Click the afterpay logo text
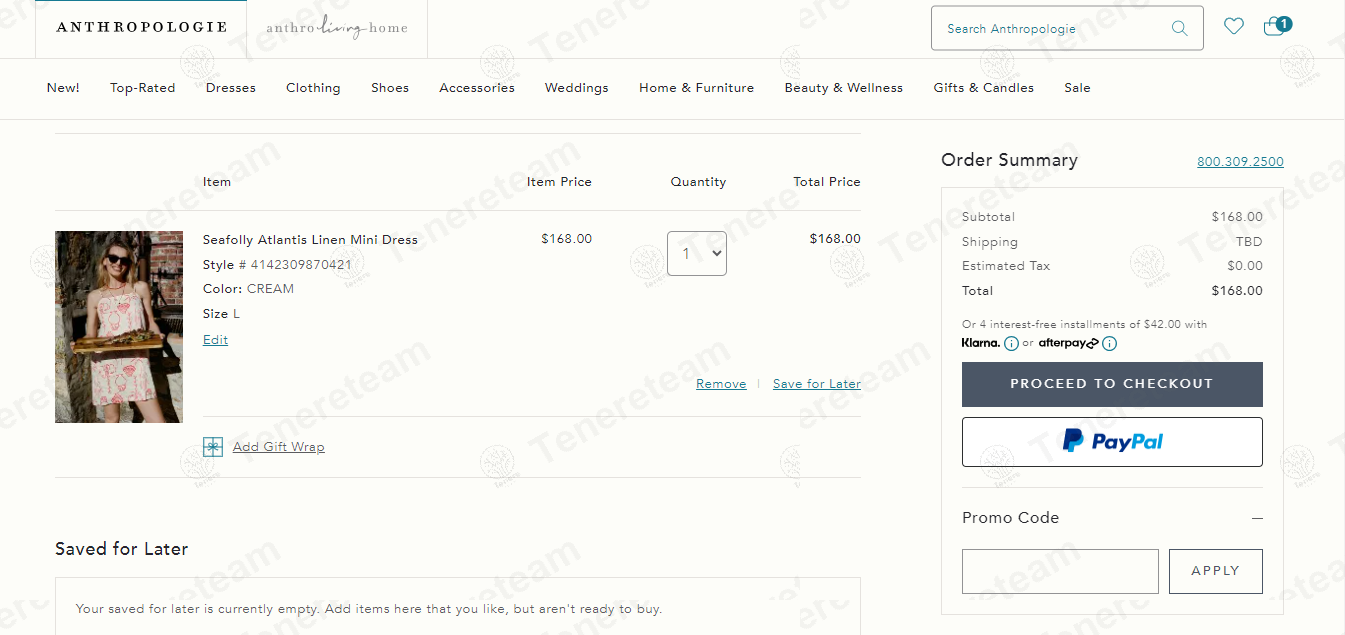The width and height of the screenshot is (1345, 635). [1068, 343]
